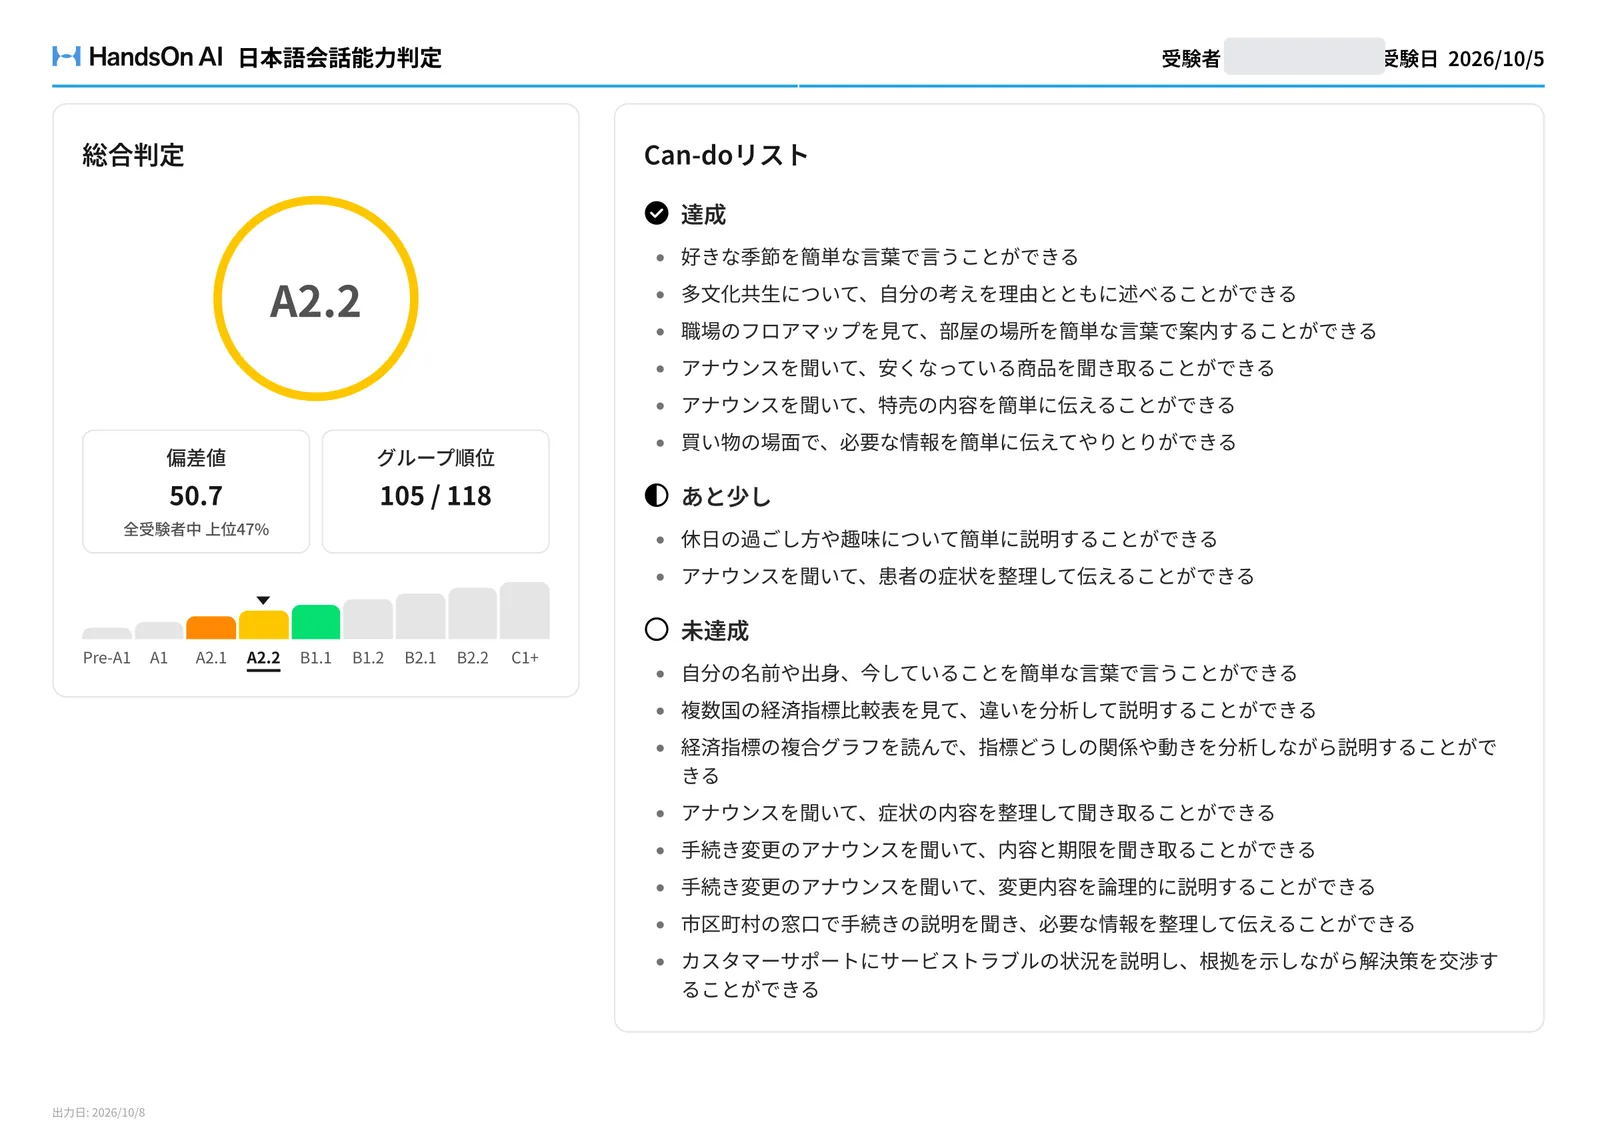This screenshot has width=1600, height=1131.
Task: Click 休日の過ごし方や趣味 item
Action: click(x=950, y=539)
